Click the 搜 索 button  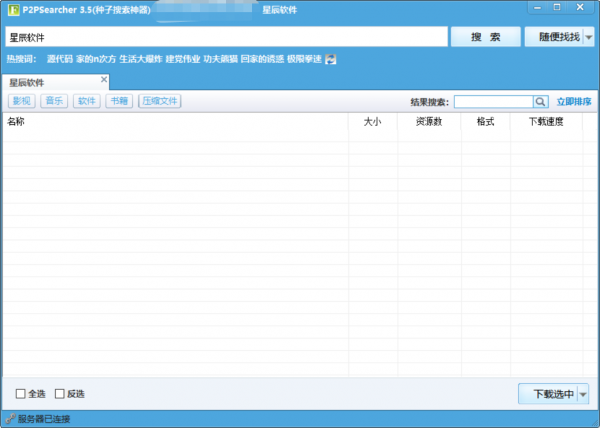point(486,37)
